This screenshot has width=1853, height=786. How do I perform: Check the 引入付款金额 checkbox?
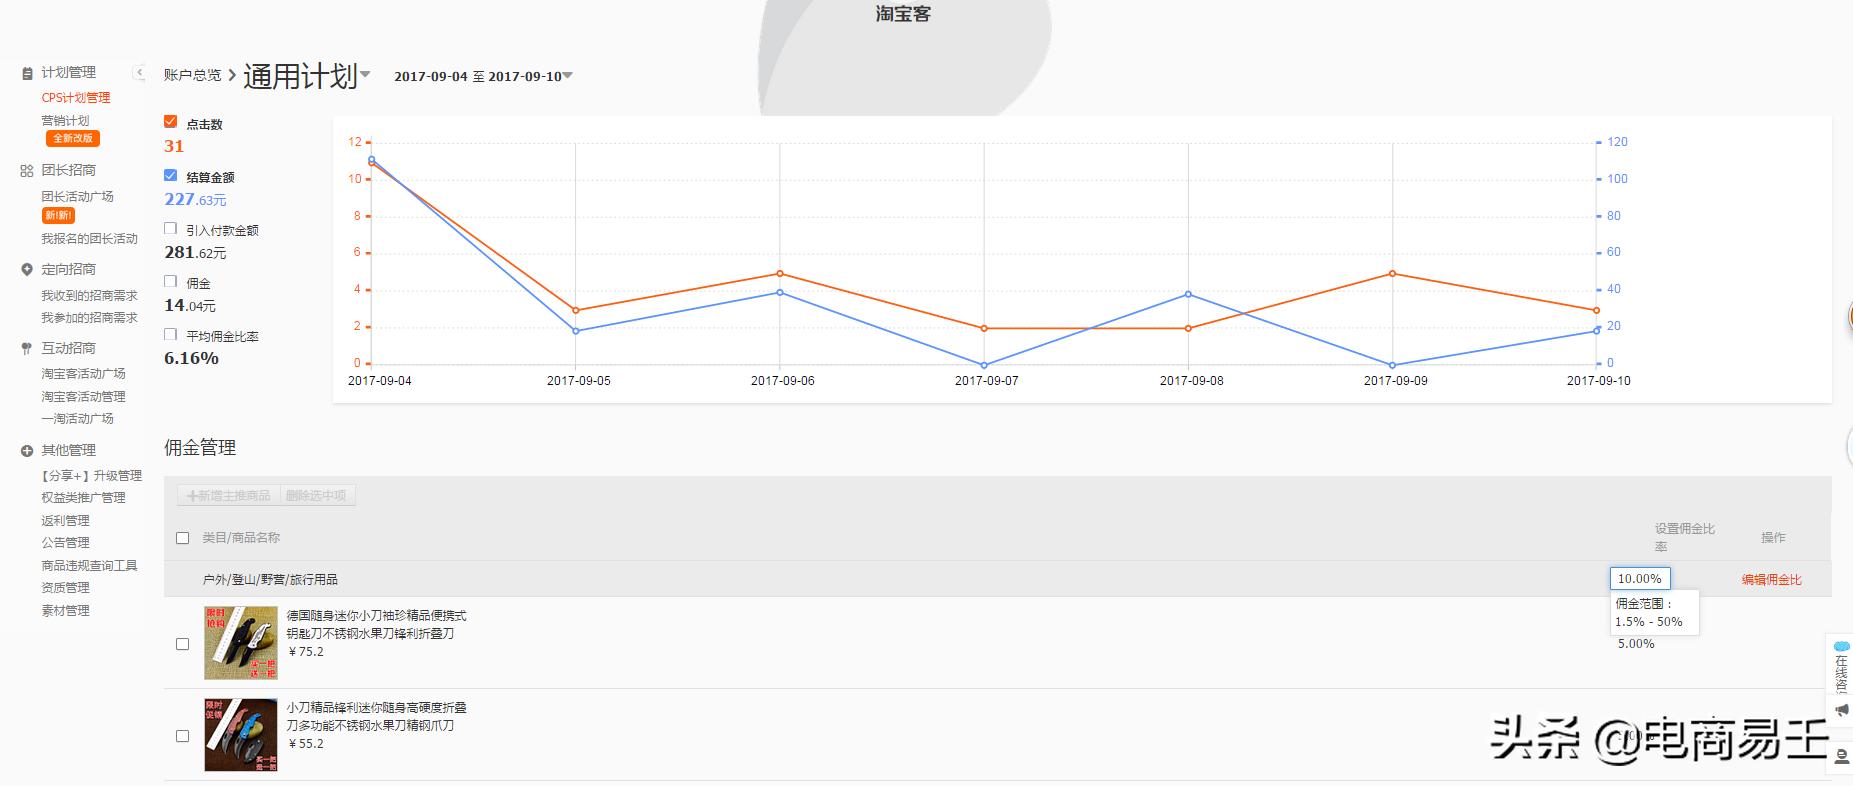click(x=170, y=228)
